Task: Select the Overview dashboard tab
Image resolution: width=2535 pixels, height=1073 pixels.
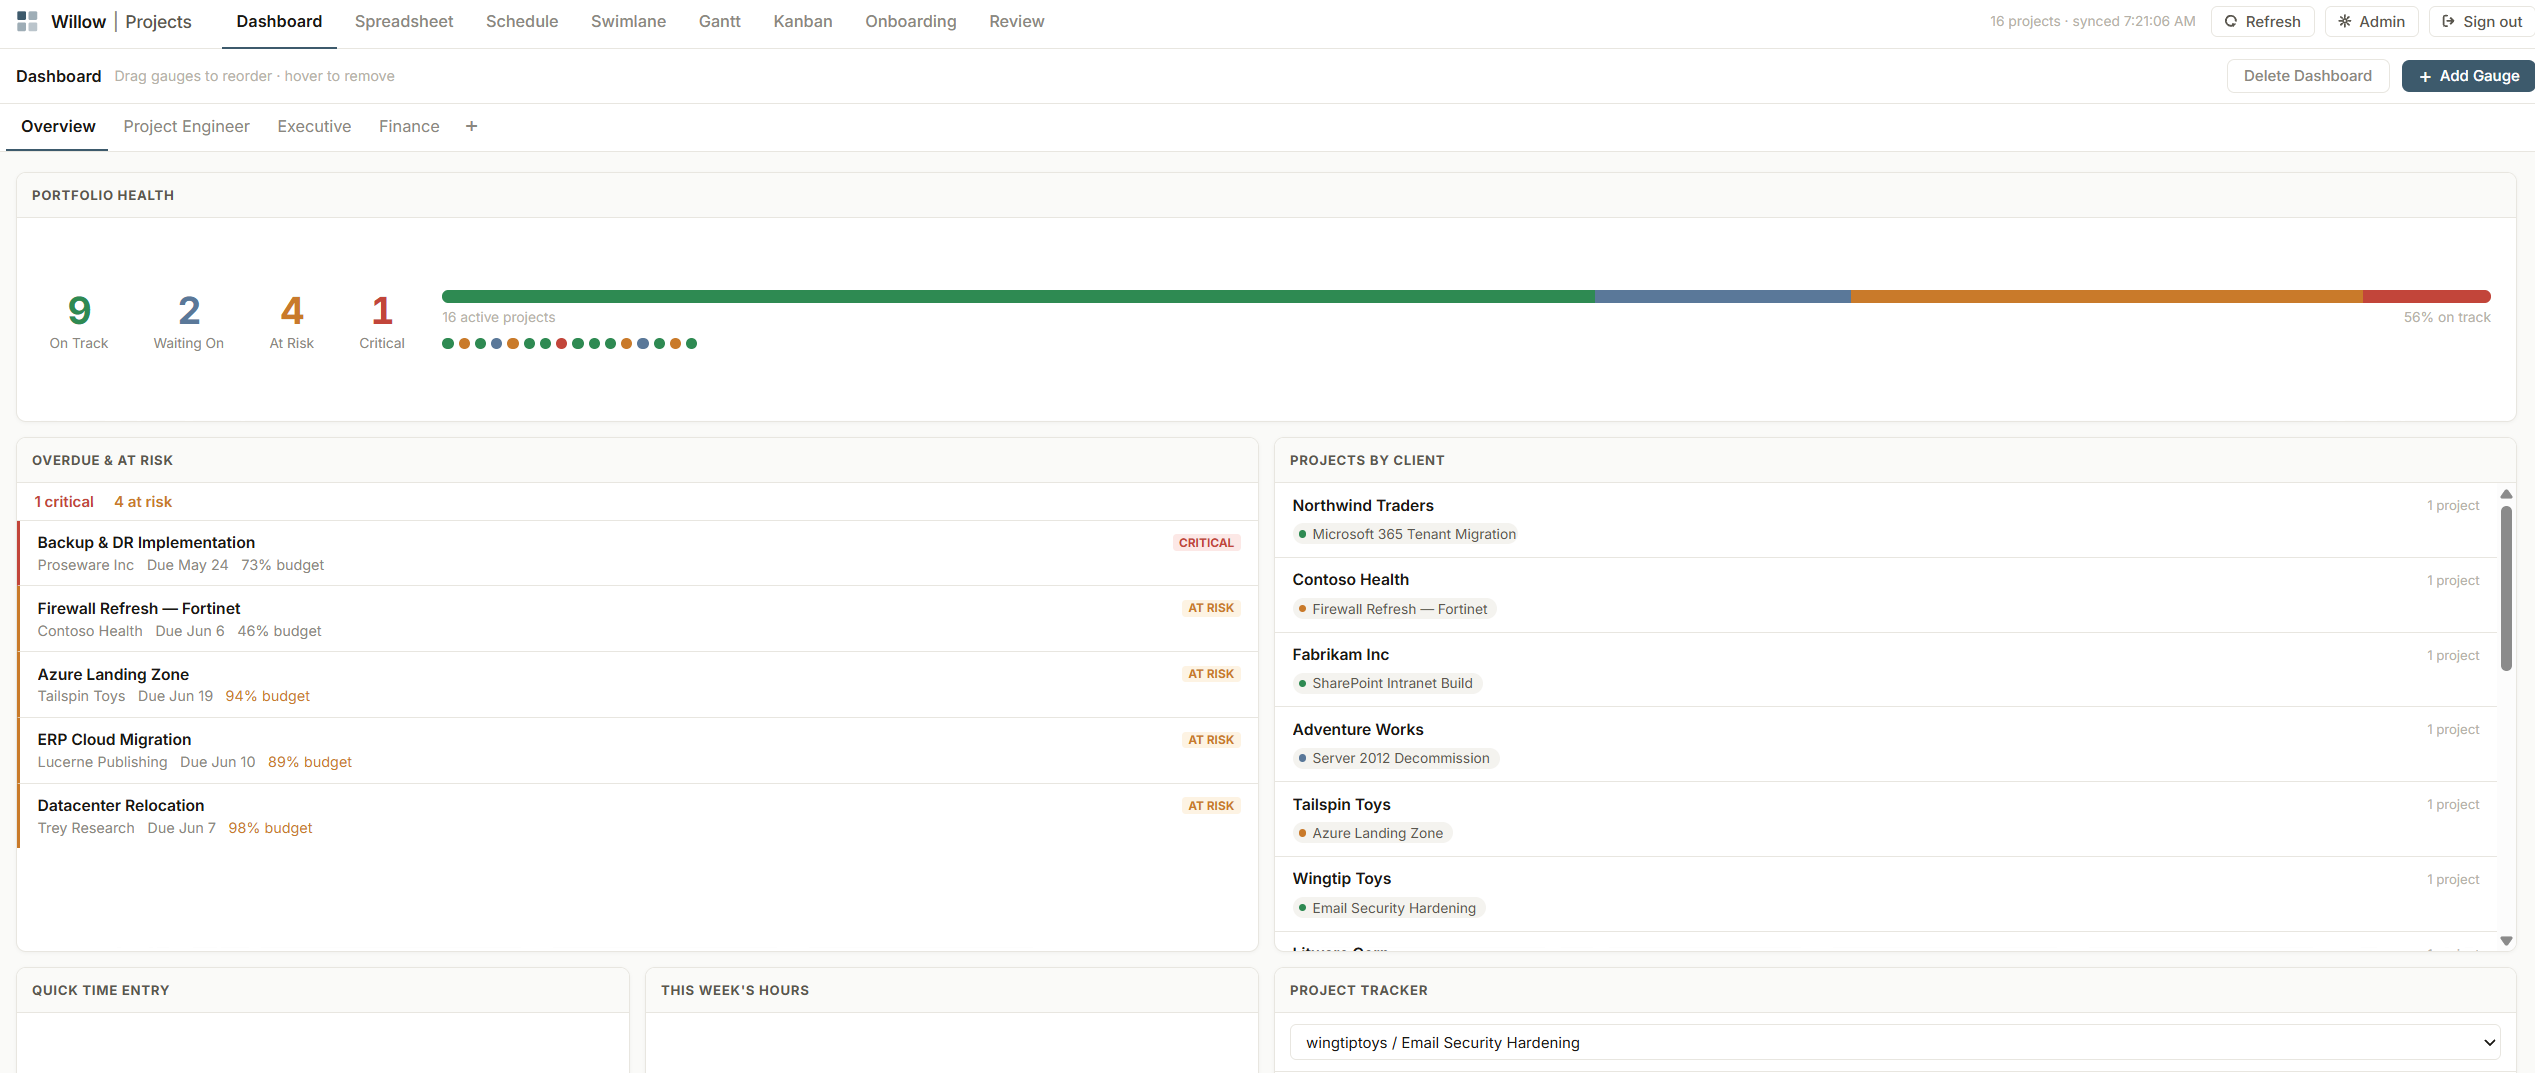Action: coord(58,126)
